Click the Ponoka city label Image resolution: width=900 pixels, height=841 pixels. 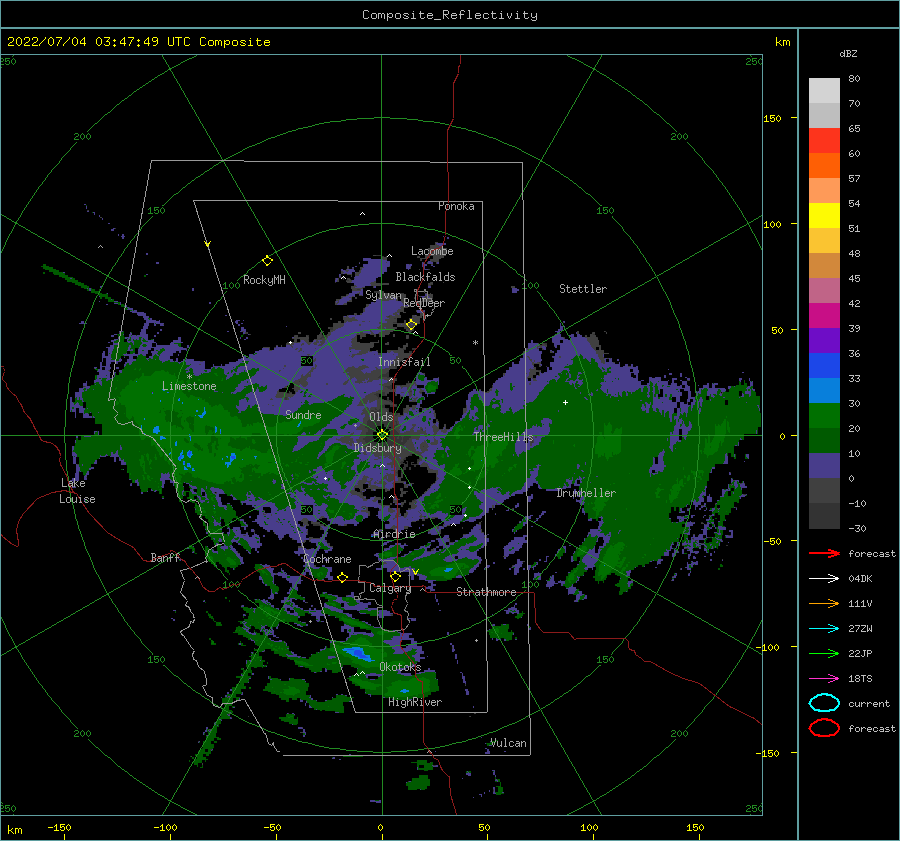click(x=456, y=206)
